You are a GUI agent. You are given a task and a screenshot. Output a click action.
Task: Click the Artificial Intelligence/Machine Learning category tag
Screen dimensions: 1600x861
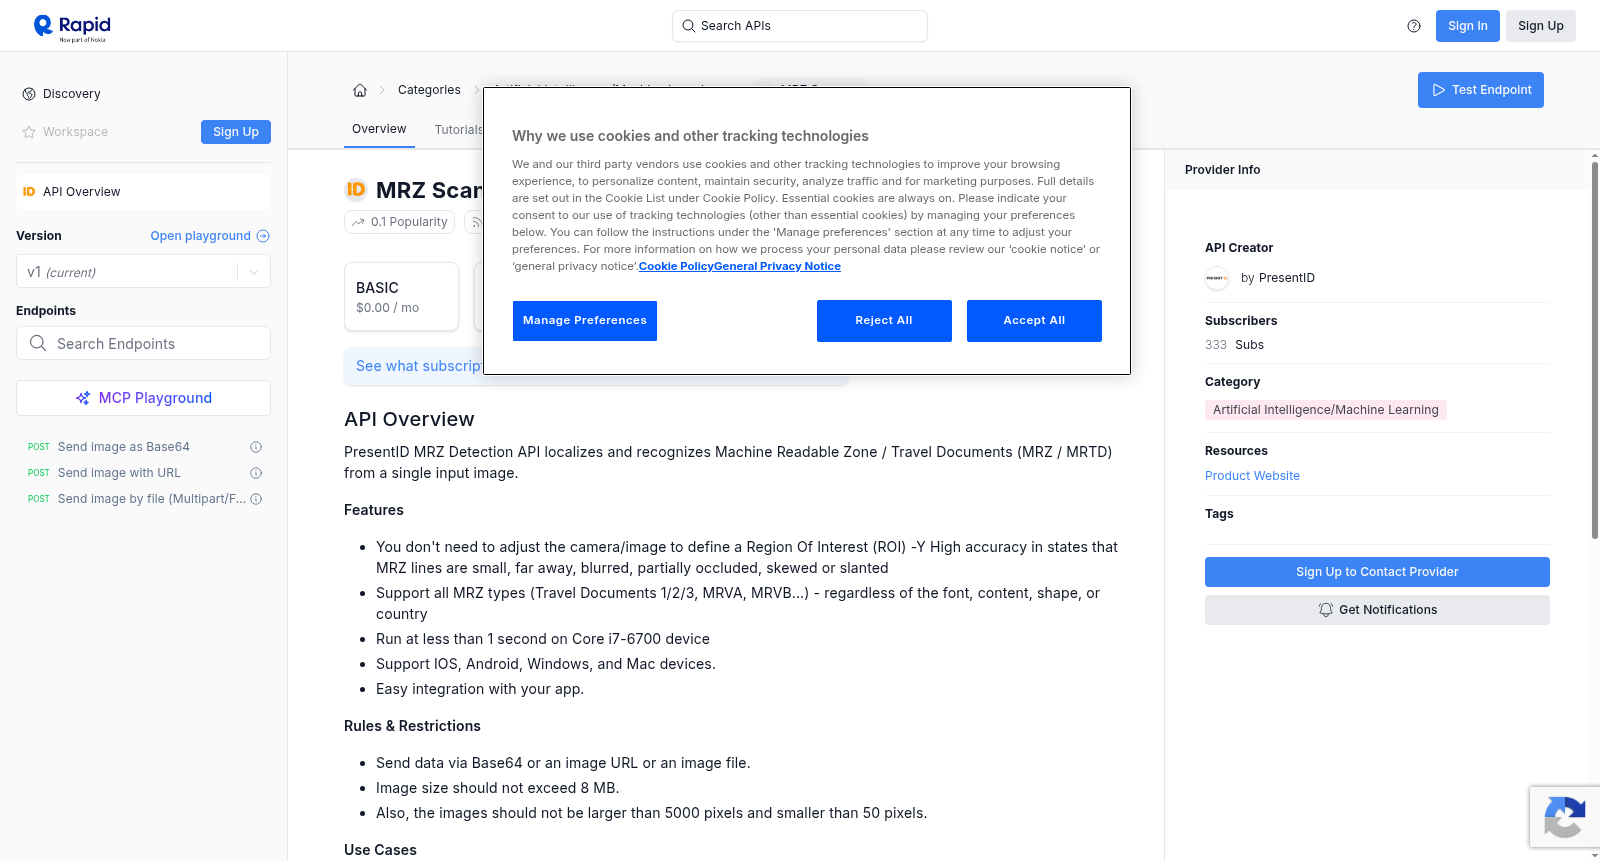tap(1325, 410)
